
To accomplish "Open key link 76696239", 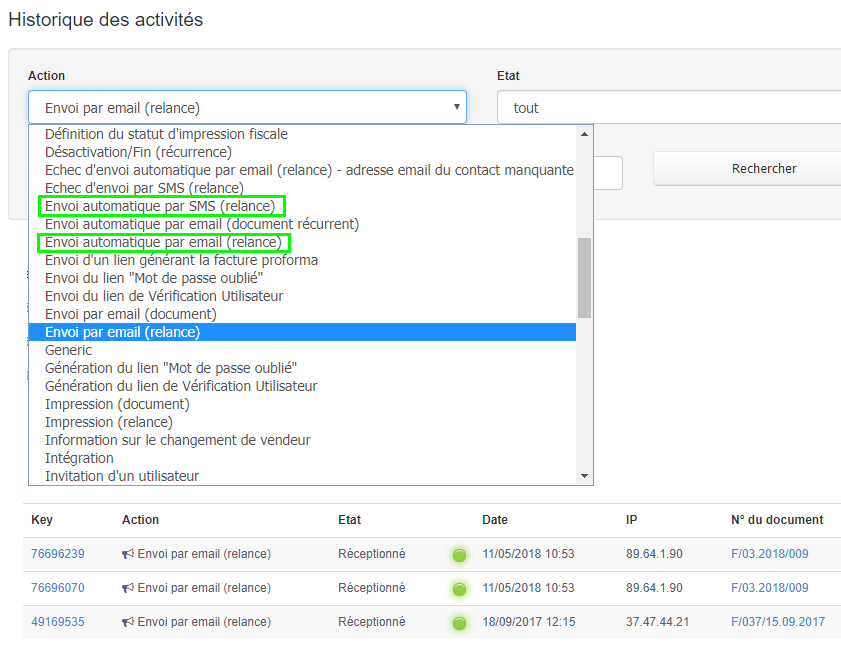I will coord(57,554).
